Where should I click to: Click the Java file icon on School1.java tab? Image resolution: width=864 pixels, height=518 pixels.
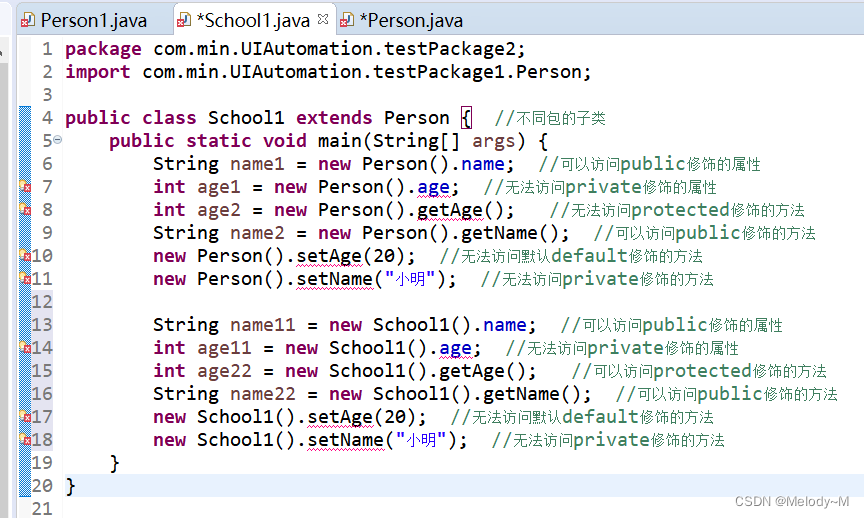(x=183, y=21)
